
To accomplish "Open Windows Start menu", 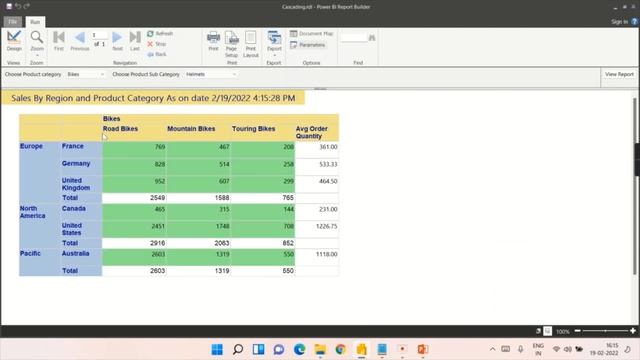I will click(217, 349).
